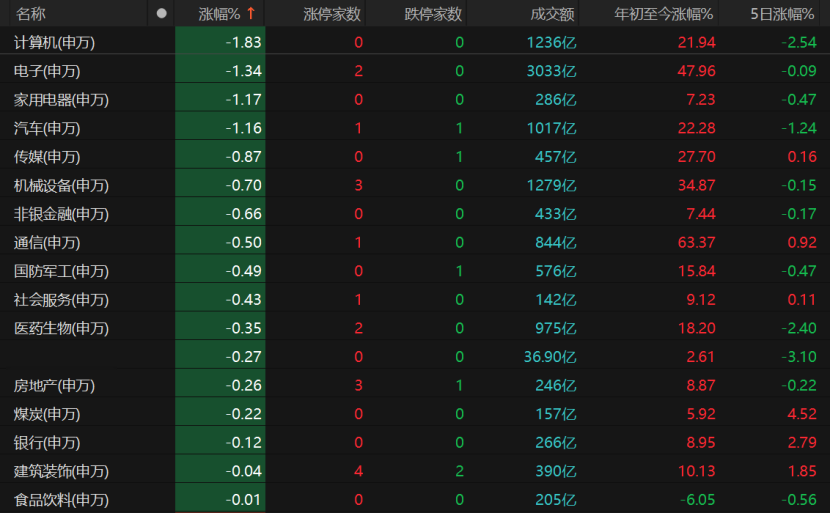The height and width of the screenshot is (514, 830).
Task: Select 传媒(申万) sector name
Action: [47, 157]
